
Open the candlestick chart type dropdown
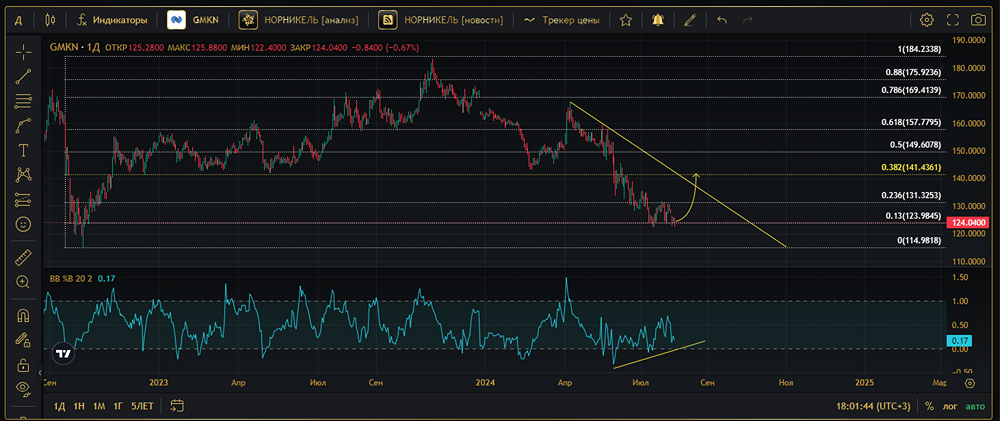(50, 20)
